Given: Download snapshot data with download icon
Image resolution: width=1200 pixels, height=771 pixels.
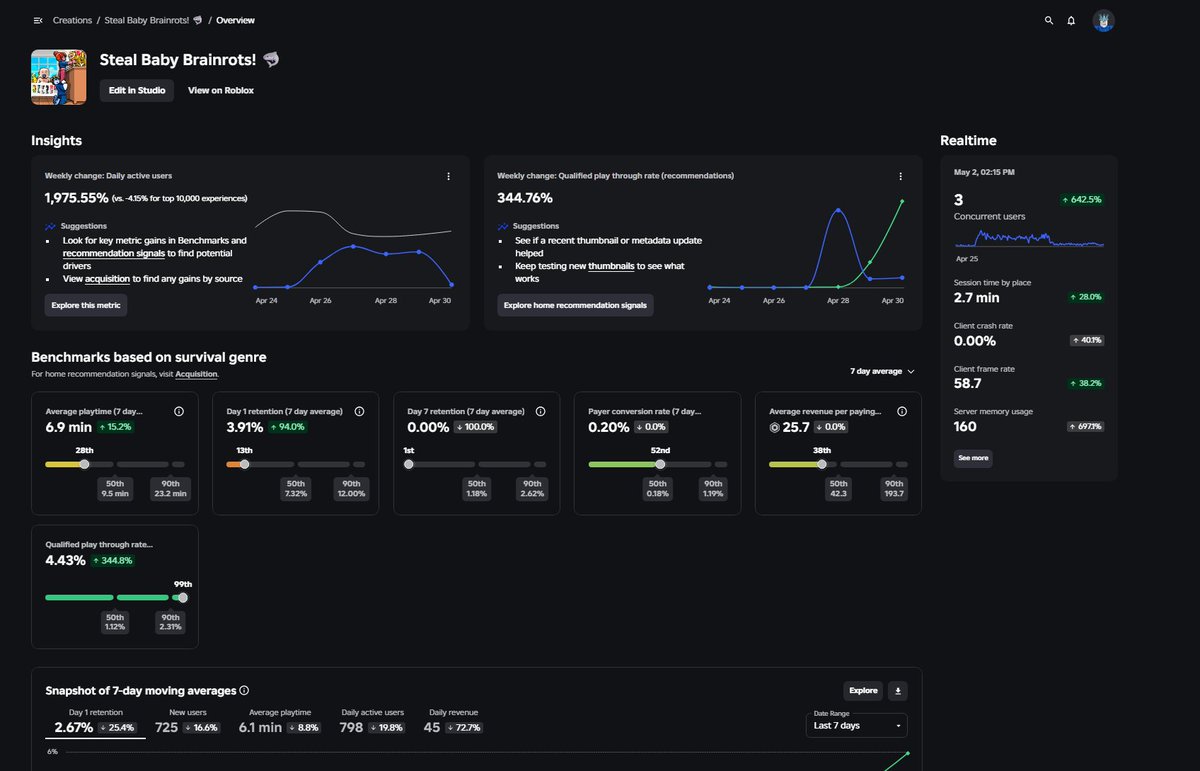Looking at the screenshot, I should pyautogui.click(x=897, y=690).
